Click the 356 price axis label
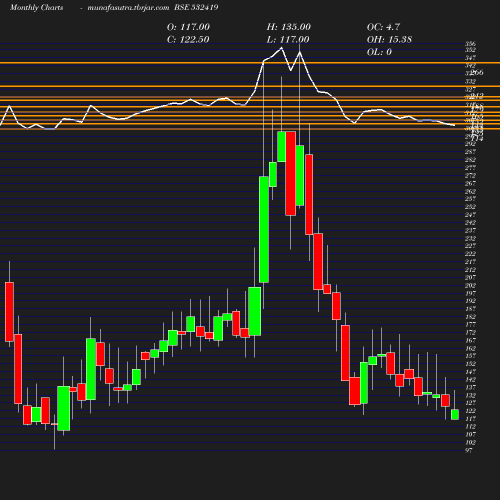The height and width of the screenshot is (500, 500). [x=470, y=44]
